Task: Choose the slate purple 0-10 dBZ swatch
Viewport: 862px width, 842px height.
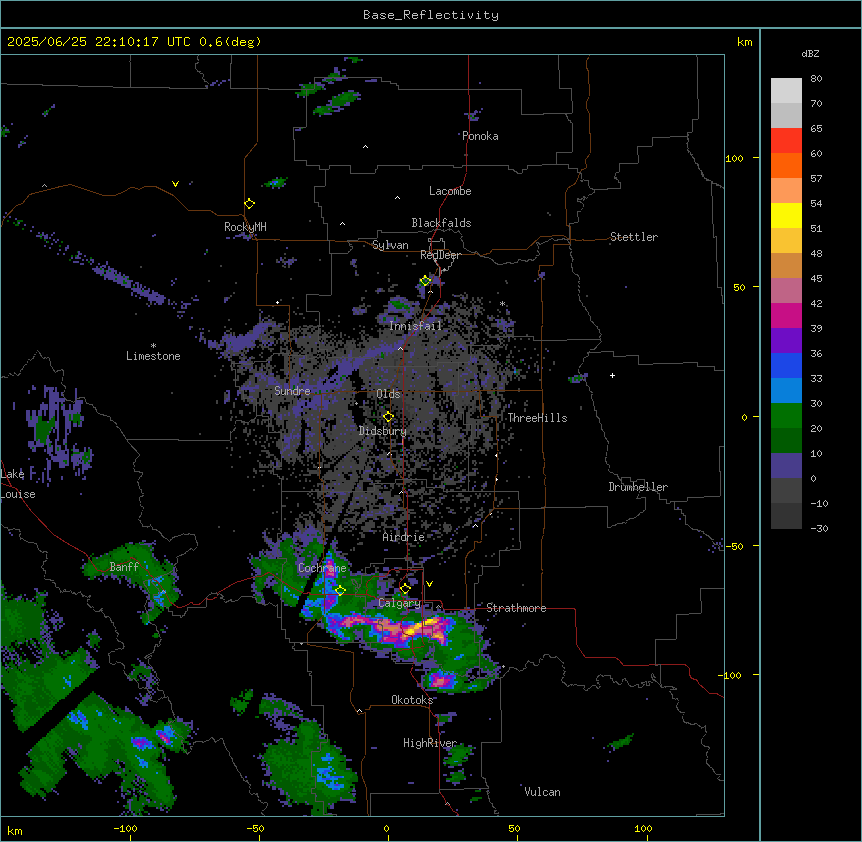Action: coord(786,466)
